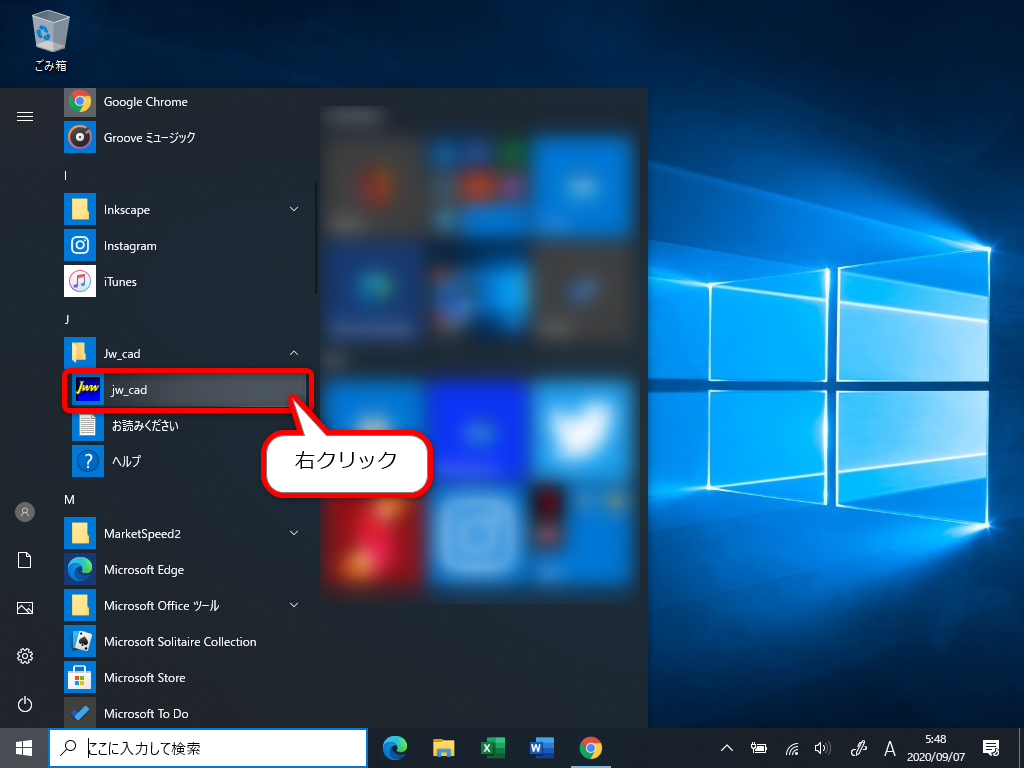Click the taskbar search field
This screenshot has width=1024, height=768.
(x=208, y=748)
